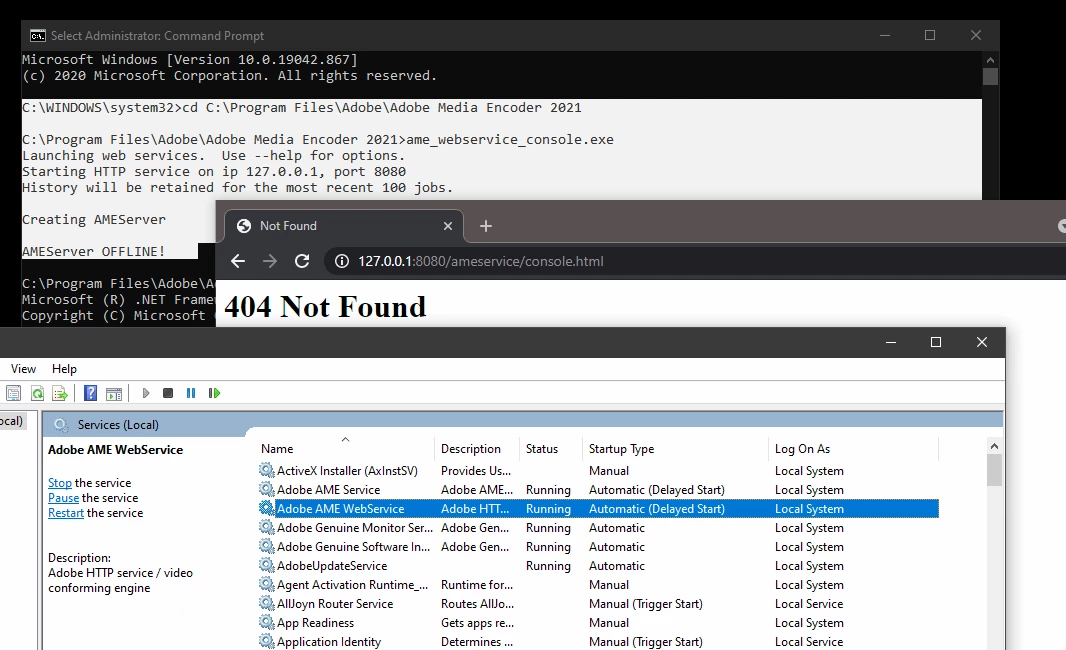
Task: Click Command Prompt scrollbar thumb
Action: [x=991, y=76]
